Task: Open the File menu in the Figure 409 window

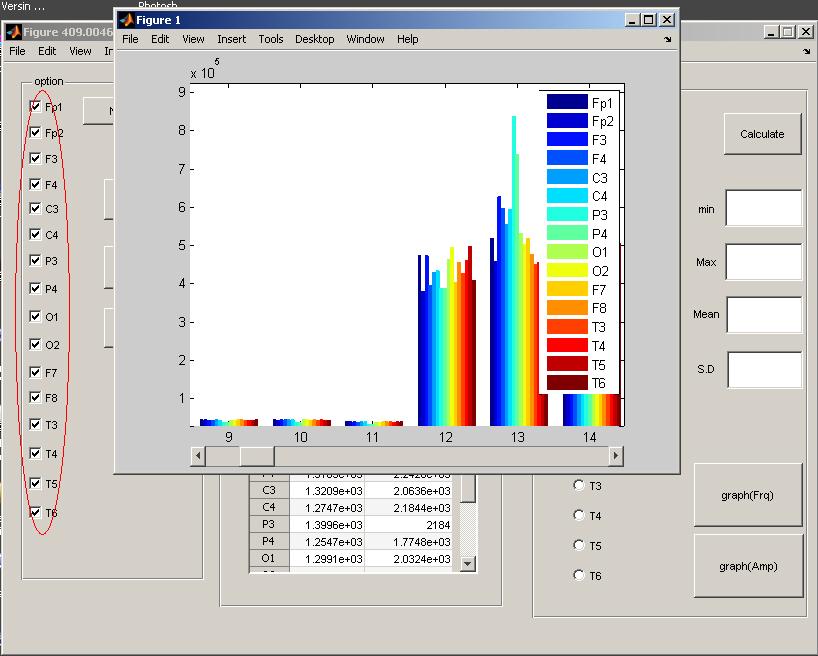Action: (x=17, y=51)
